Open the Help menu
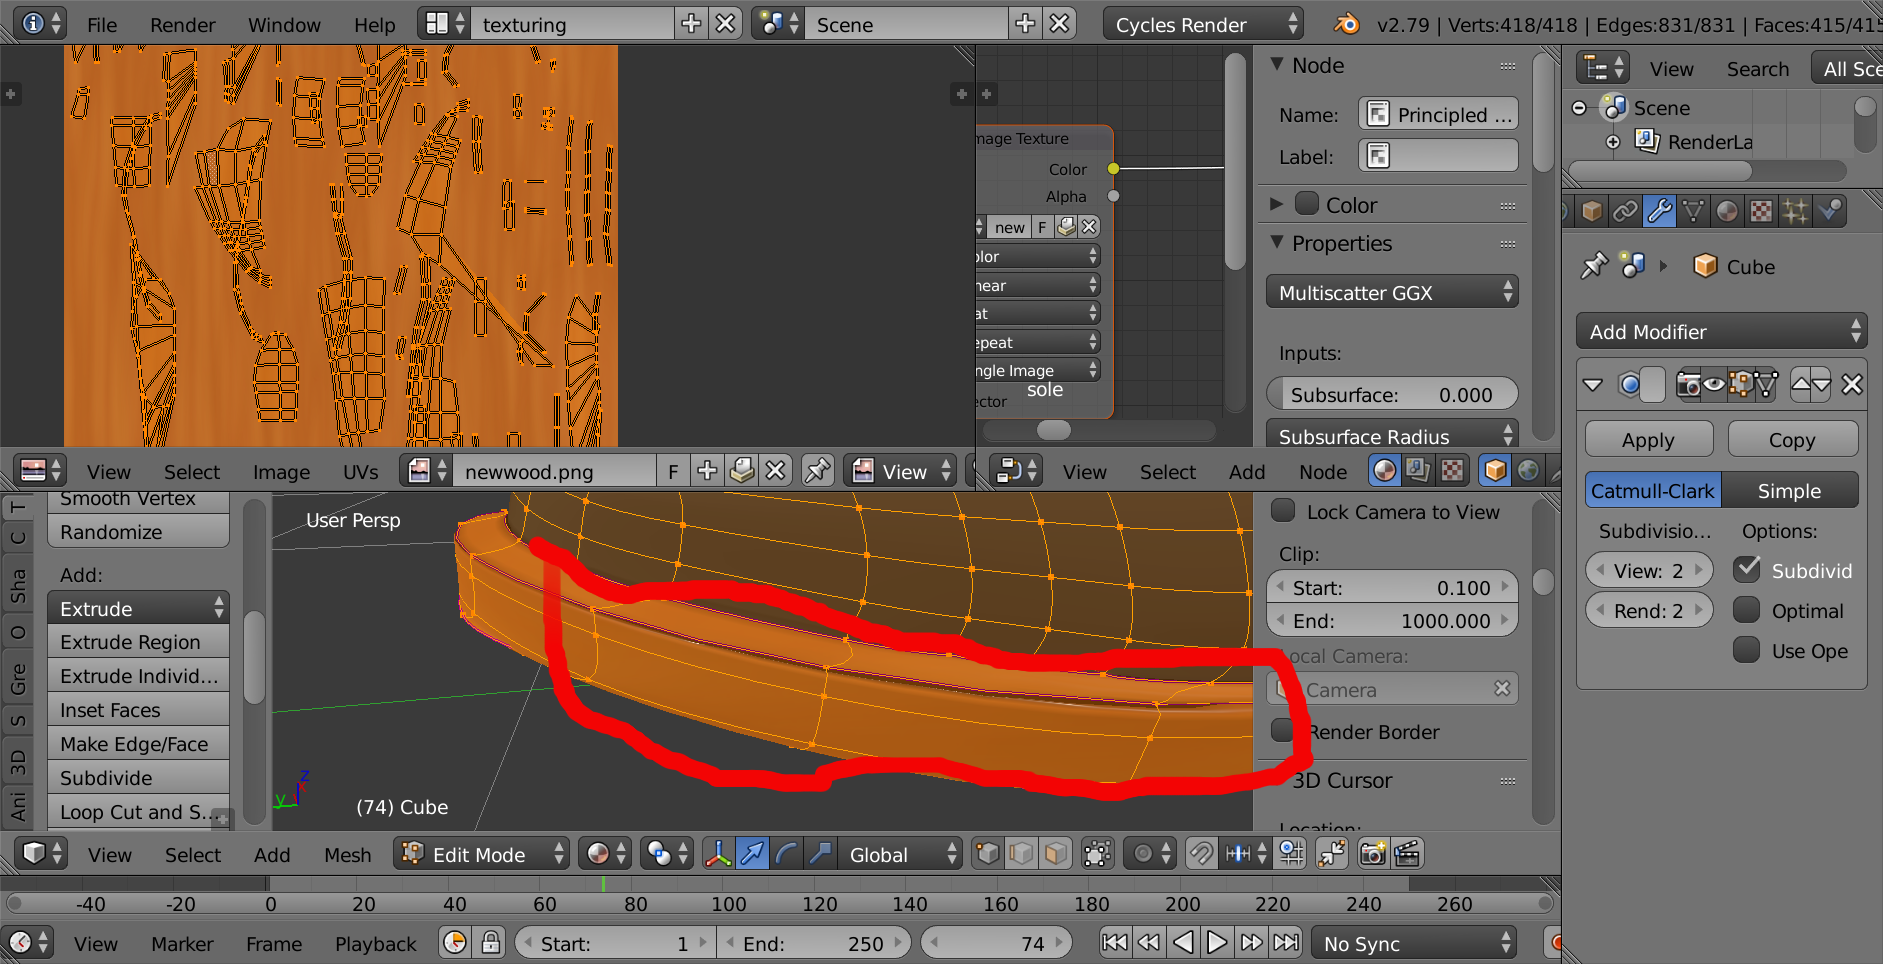The image size is (1883, 964). click(x=375, y=24)
